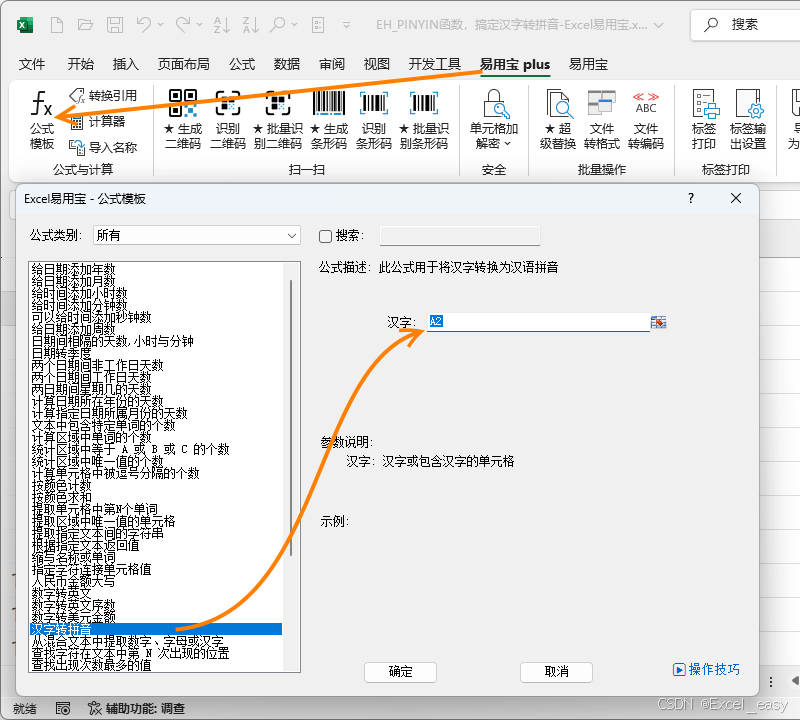Screen dimensions: 800x720
Task: Click 生成二维码 generate QR code
Action: pyautogui.click(x=183, y=120)
